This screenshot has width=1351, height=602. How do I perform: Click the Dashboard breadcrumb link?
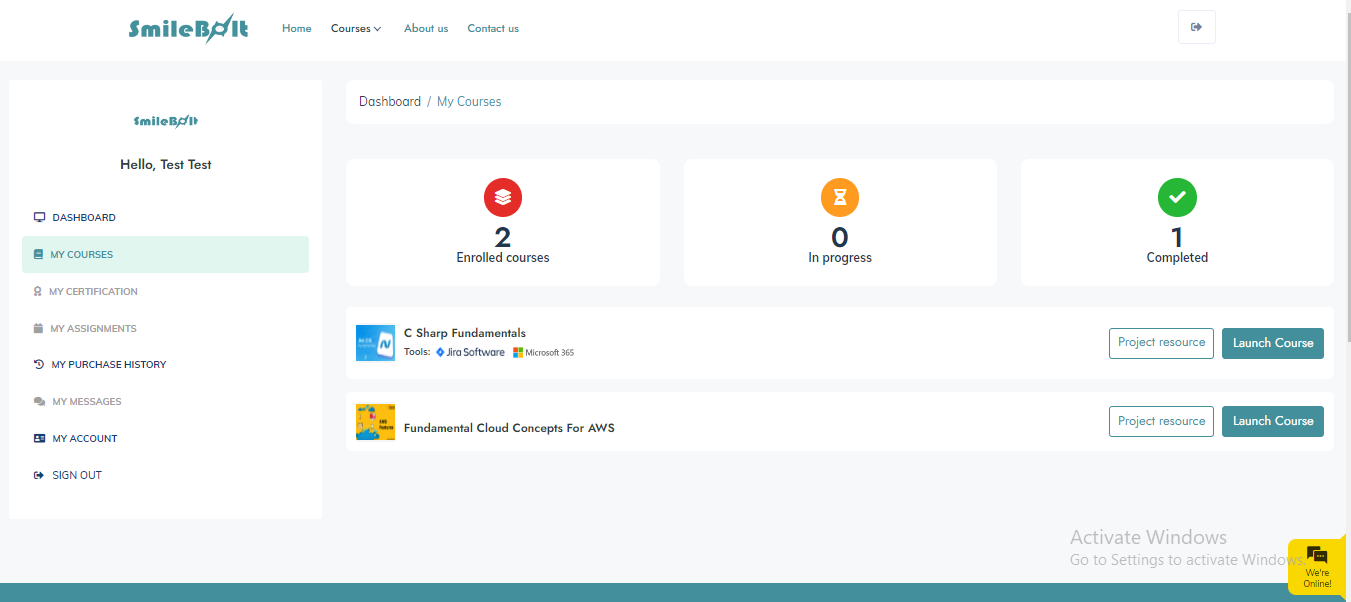[390, 101]
